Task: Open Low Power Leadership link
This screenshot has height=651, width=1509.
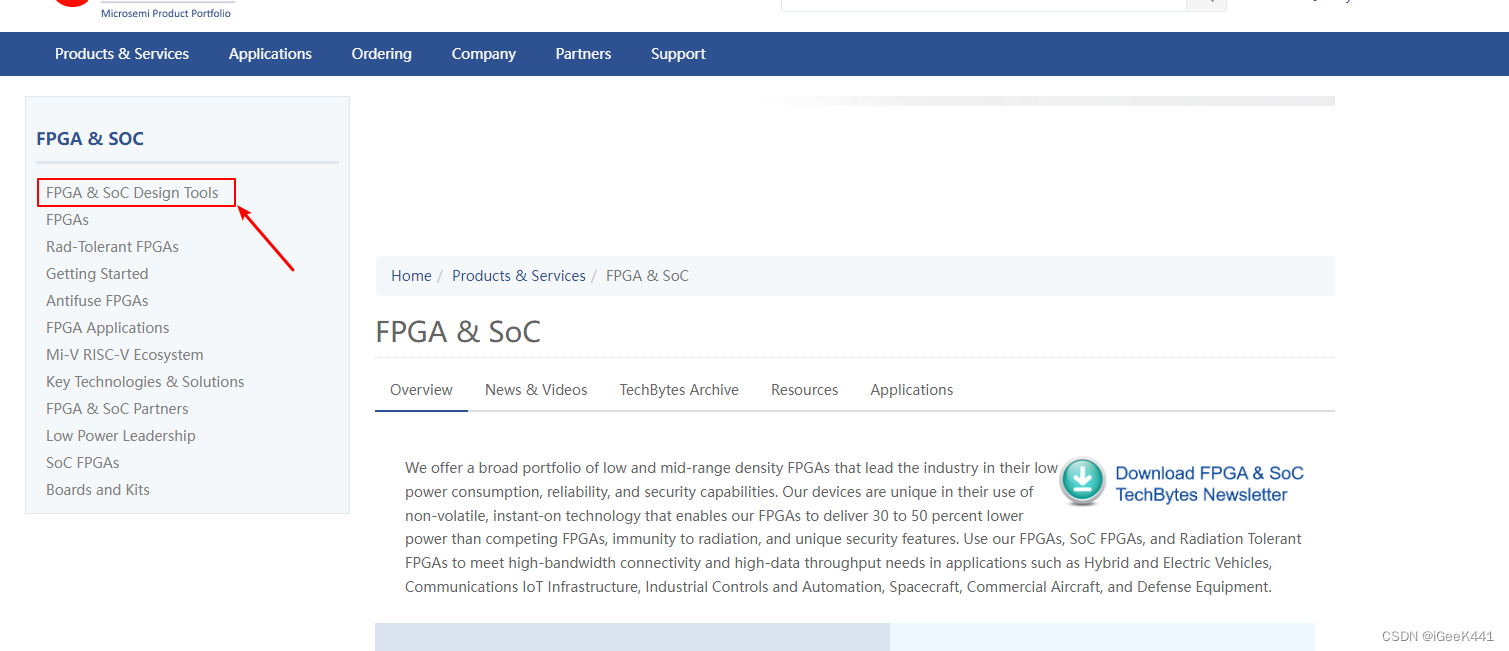Action: coord(121,436)
